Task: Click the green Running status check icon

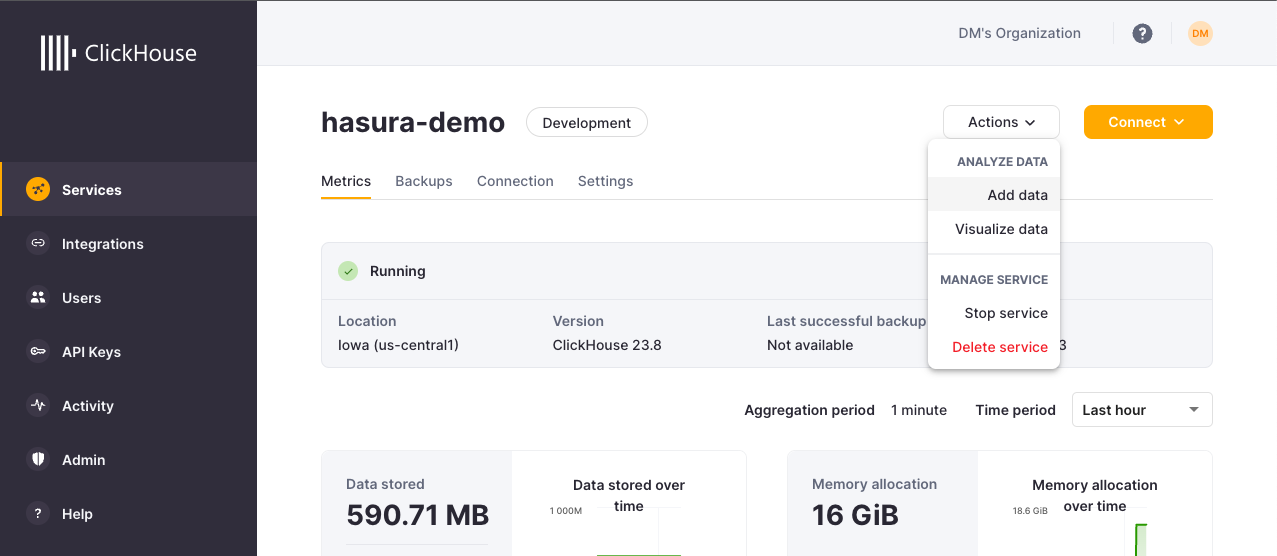Action: coord(348,271)
